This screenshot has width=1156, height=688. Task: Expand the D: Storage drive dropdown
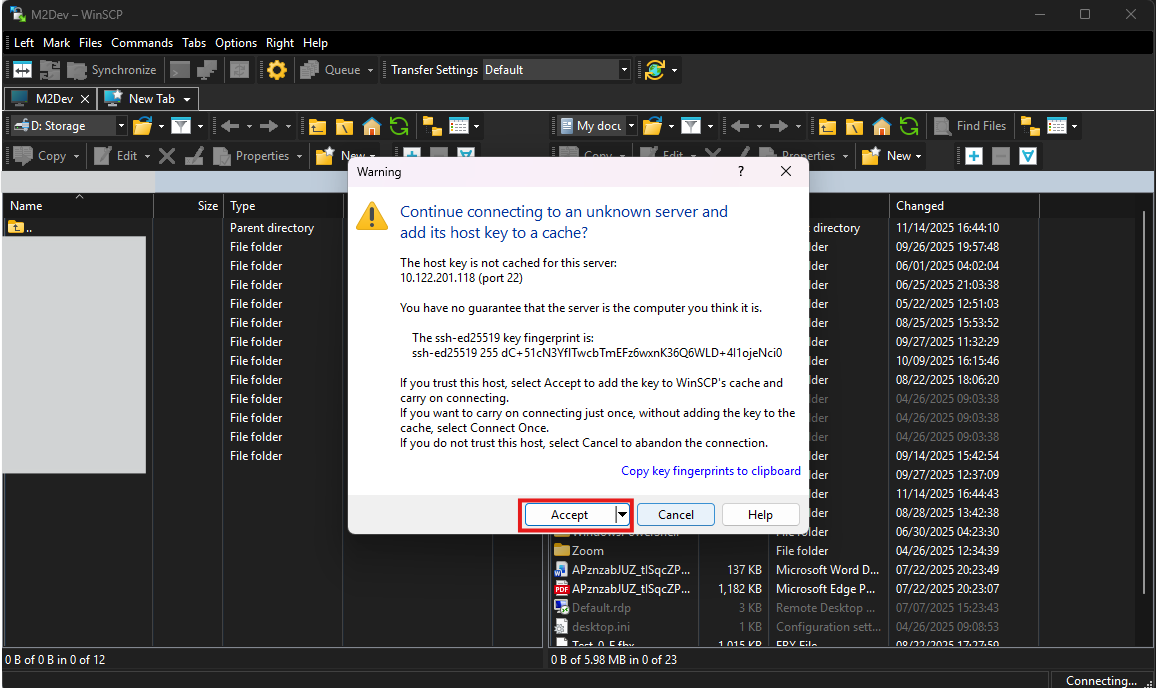click(x=121, y=126)
